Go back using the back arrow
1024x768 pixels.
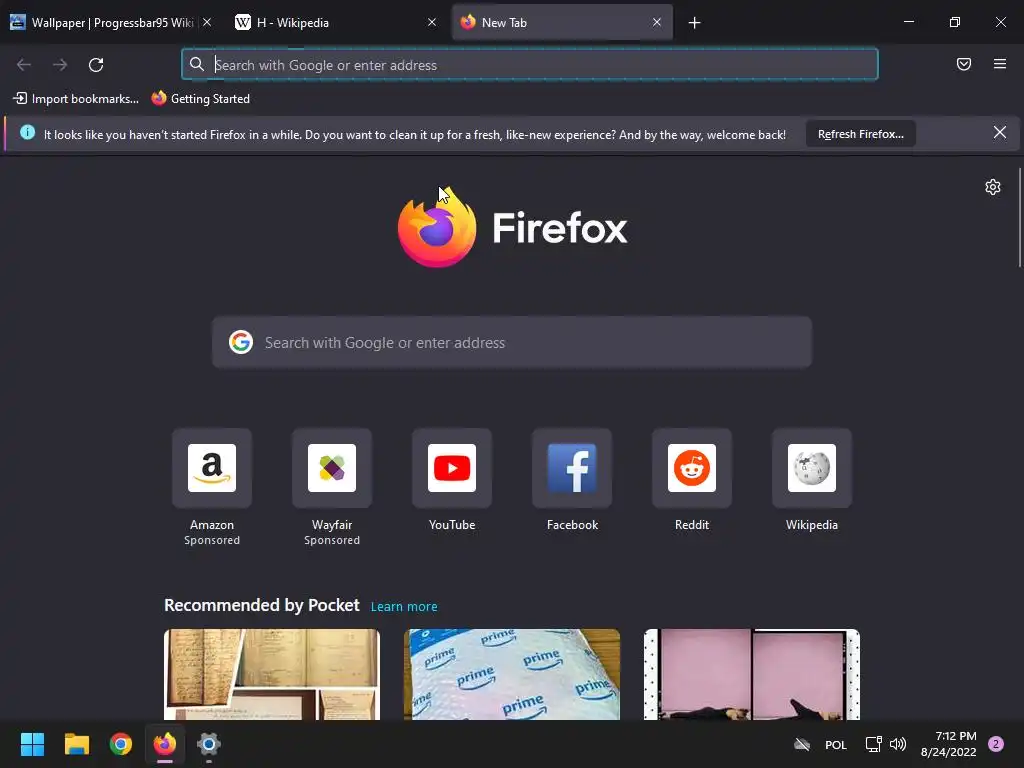tap(24, 65)
